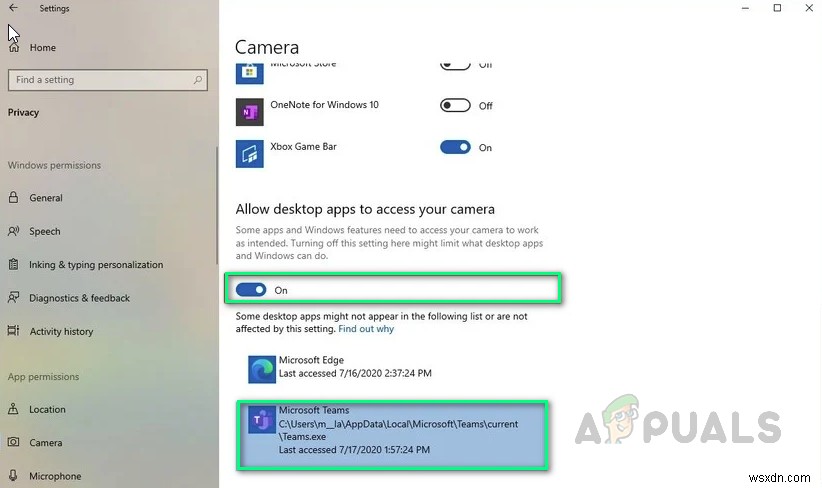Click the Activity history icon
The image size is (822, 488).
click(14, 331)
